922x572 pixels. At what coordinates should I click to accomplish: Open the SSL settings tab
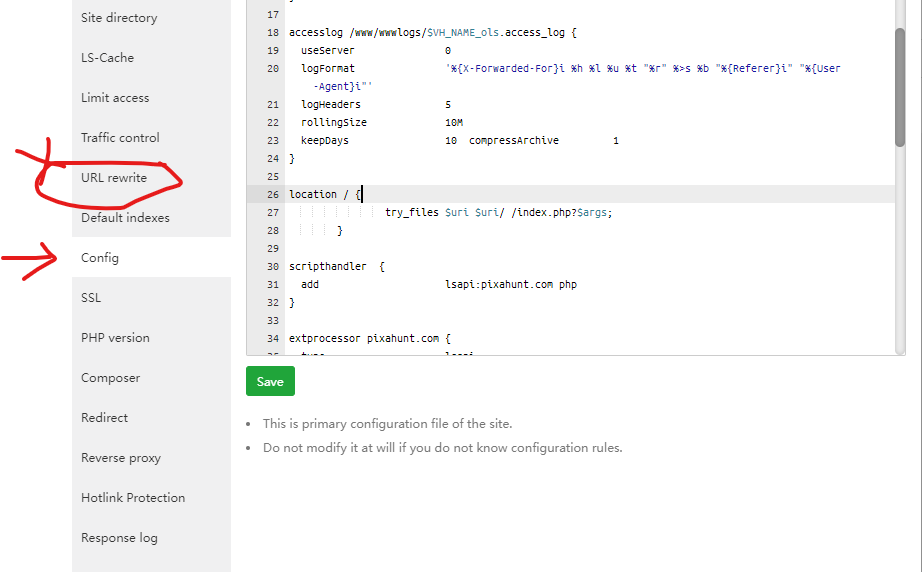tap(91, 298)
